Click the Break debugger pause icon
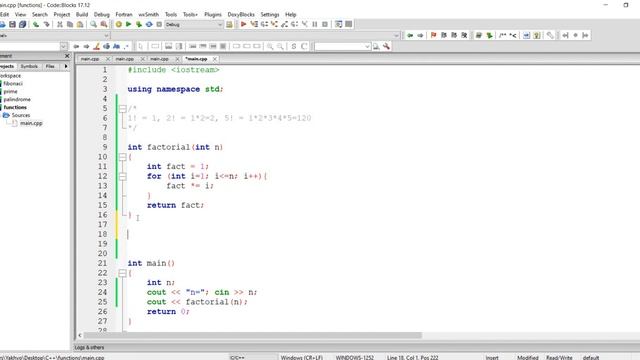Screen dimensions: 640x360 (315, 24)
